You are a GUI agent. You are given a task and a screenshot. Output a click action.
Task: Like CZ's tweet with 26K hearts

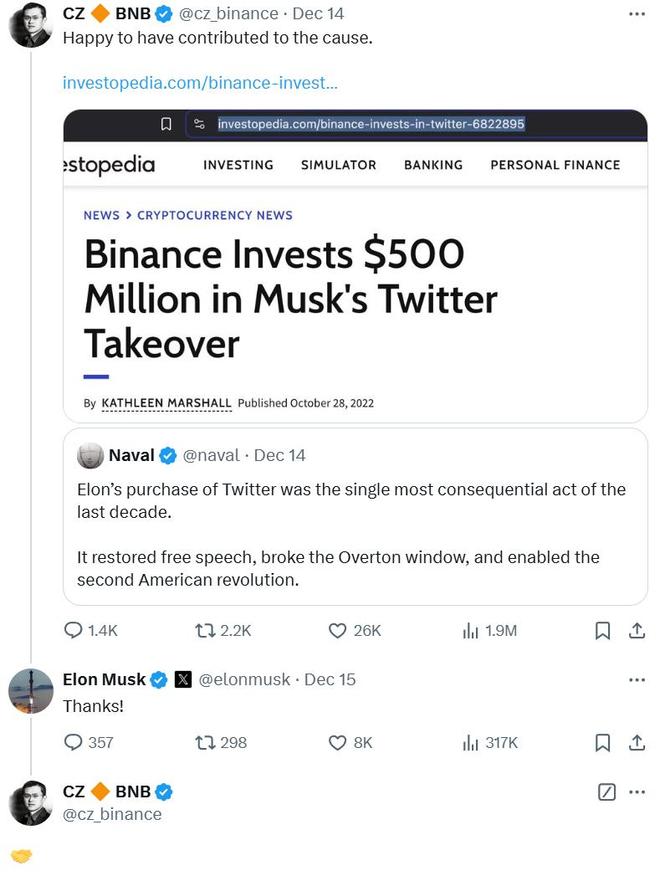click(x=337, y=631)
